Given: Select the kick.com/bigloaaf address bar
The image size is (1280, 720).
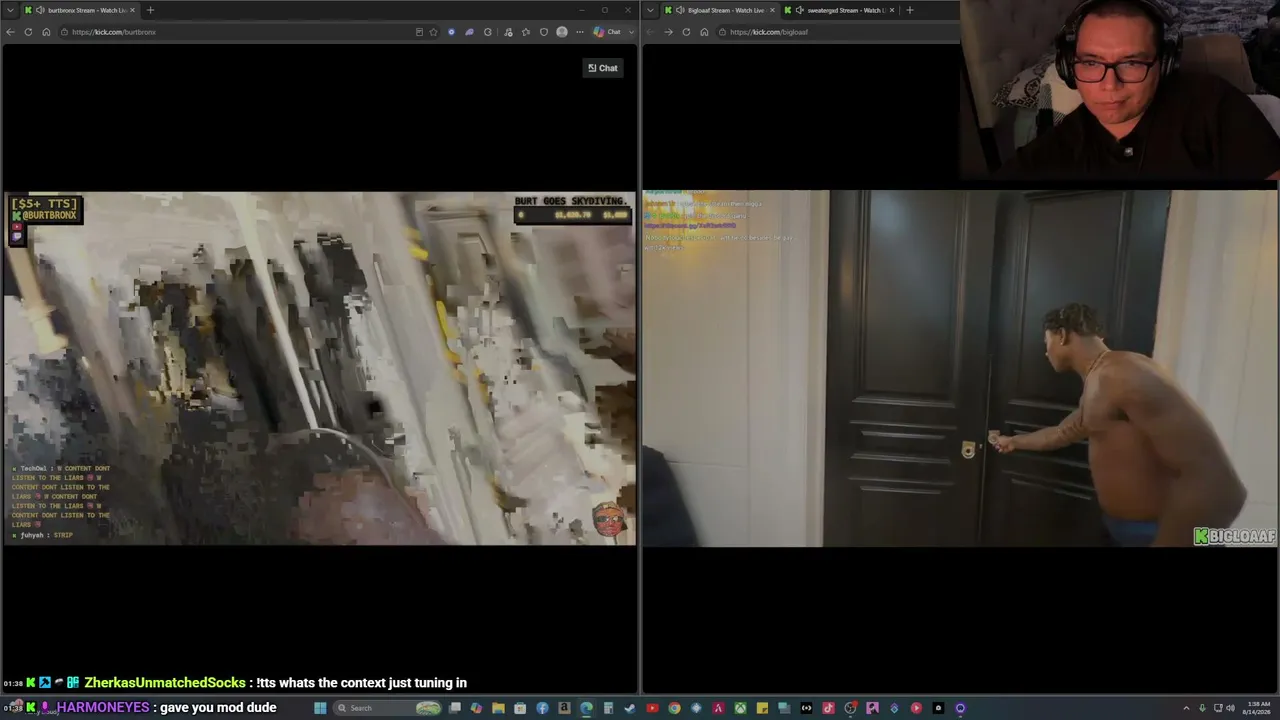Looking at the screenshot, I should [x=838, y=32].
